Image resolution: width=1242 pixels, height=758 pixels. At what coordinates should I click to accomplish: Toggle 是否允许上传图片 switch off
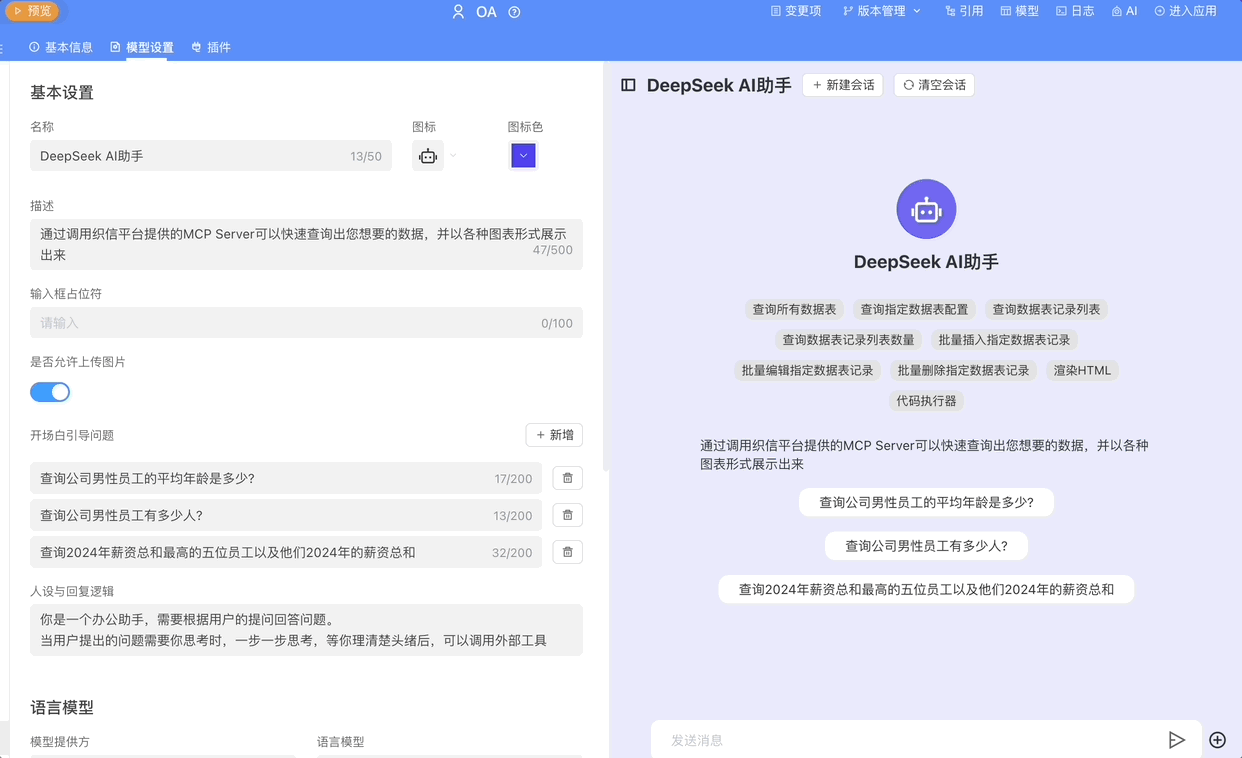pos(50,392)
